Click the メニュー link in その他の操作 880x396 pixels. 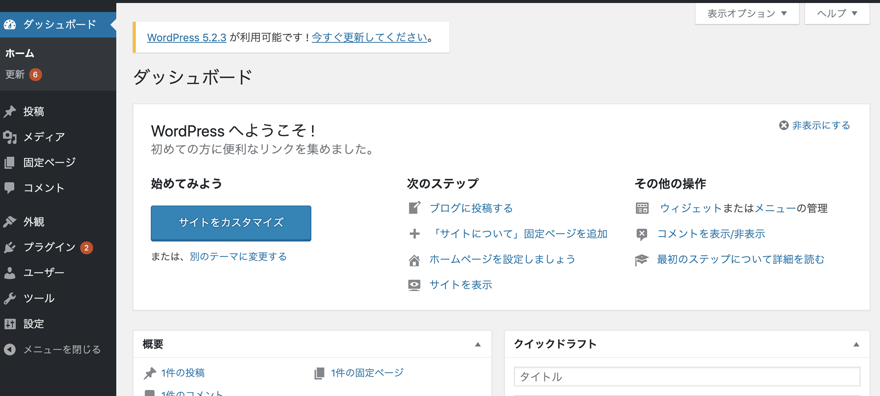tap(775, 209)
